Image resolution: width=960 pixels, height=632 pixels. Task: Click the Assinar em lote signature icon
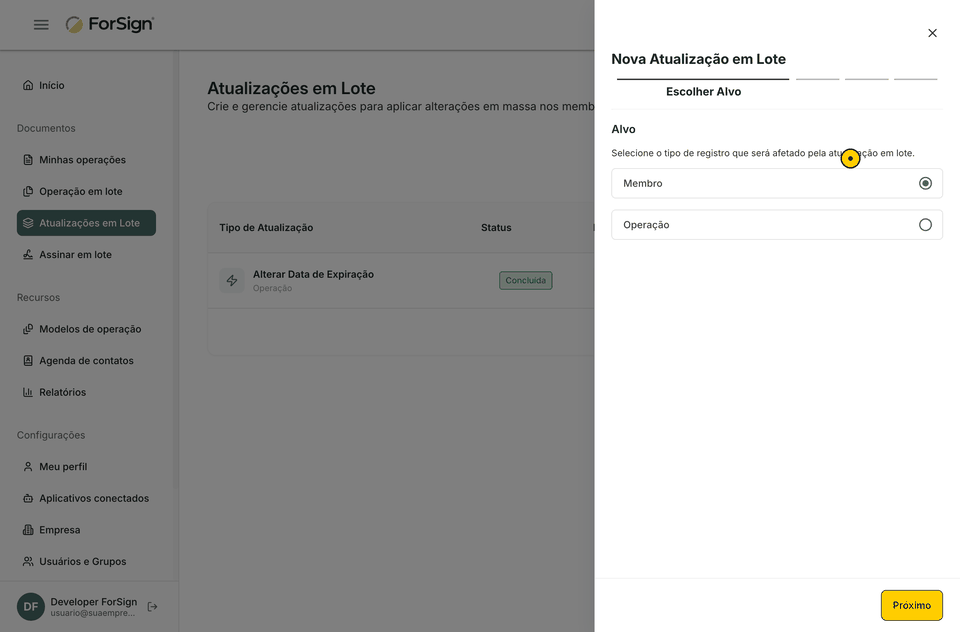[x=28, y=255]
